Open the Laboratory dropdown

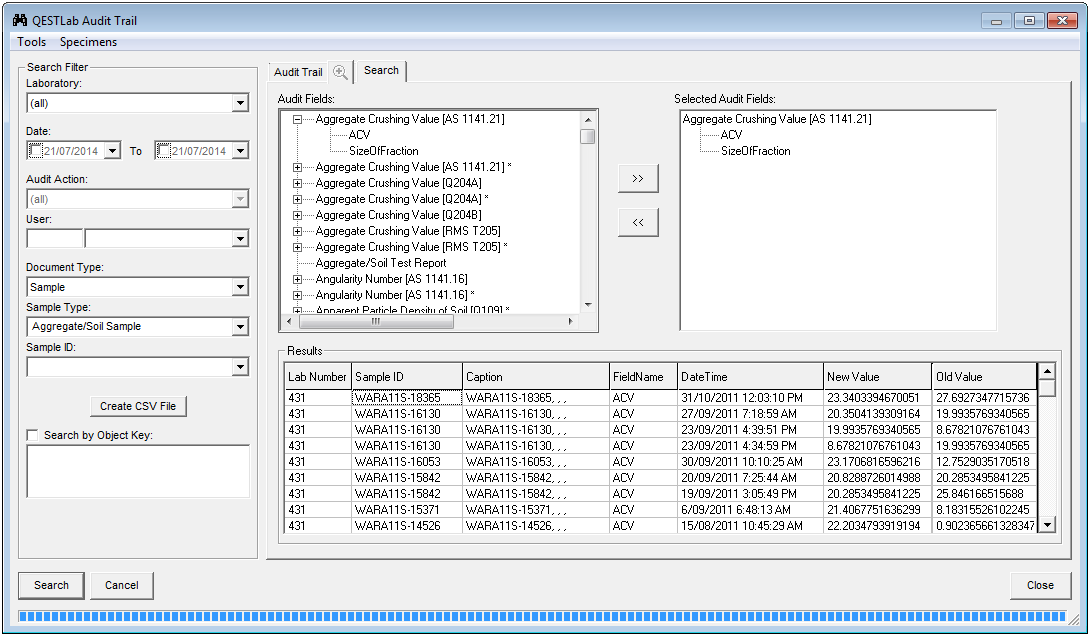(x=239, y=103)
